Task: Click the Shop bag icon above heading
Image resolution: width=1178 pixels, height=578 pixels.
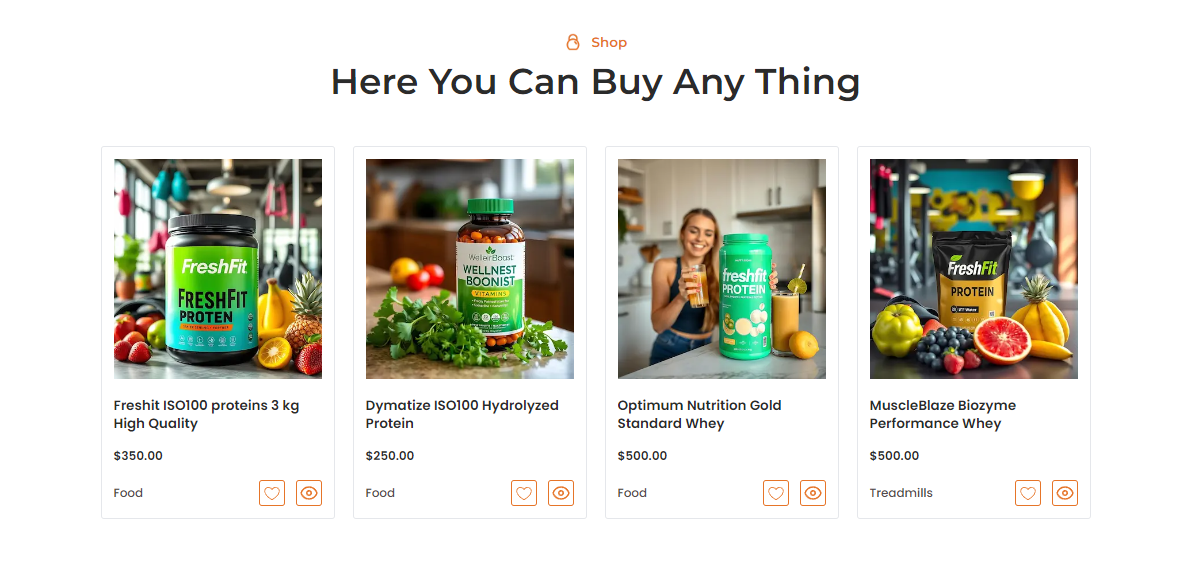Action: [x=573, y=42]
